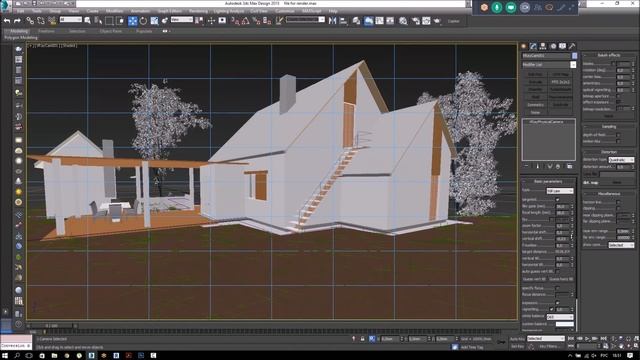640x360 pixels.
Task: Click the Use Pivot Point Center icon
Action: (200, 20)
